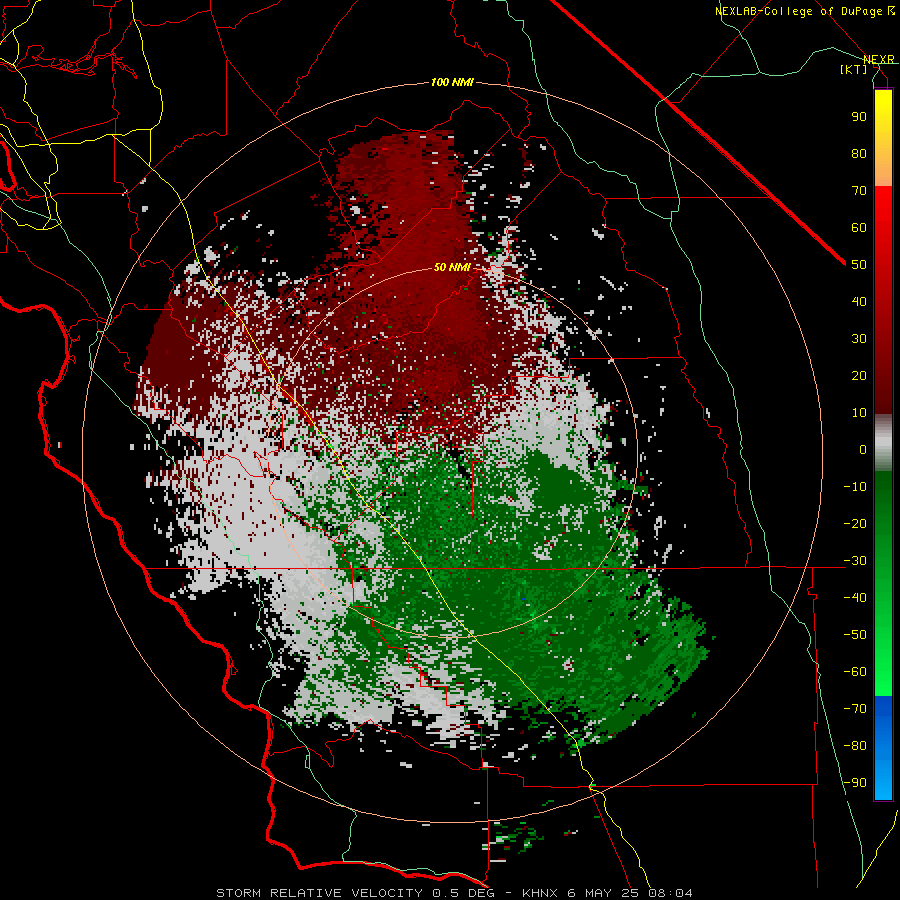Click the 50 NMI range ring label
The width and height of the screenshot is (900, 900).
click(x=452, y=267)
